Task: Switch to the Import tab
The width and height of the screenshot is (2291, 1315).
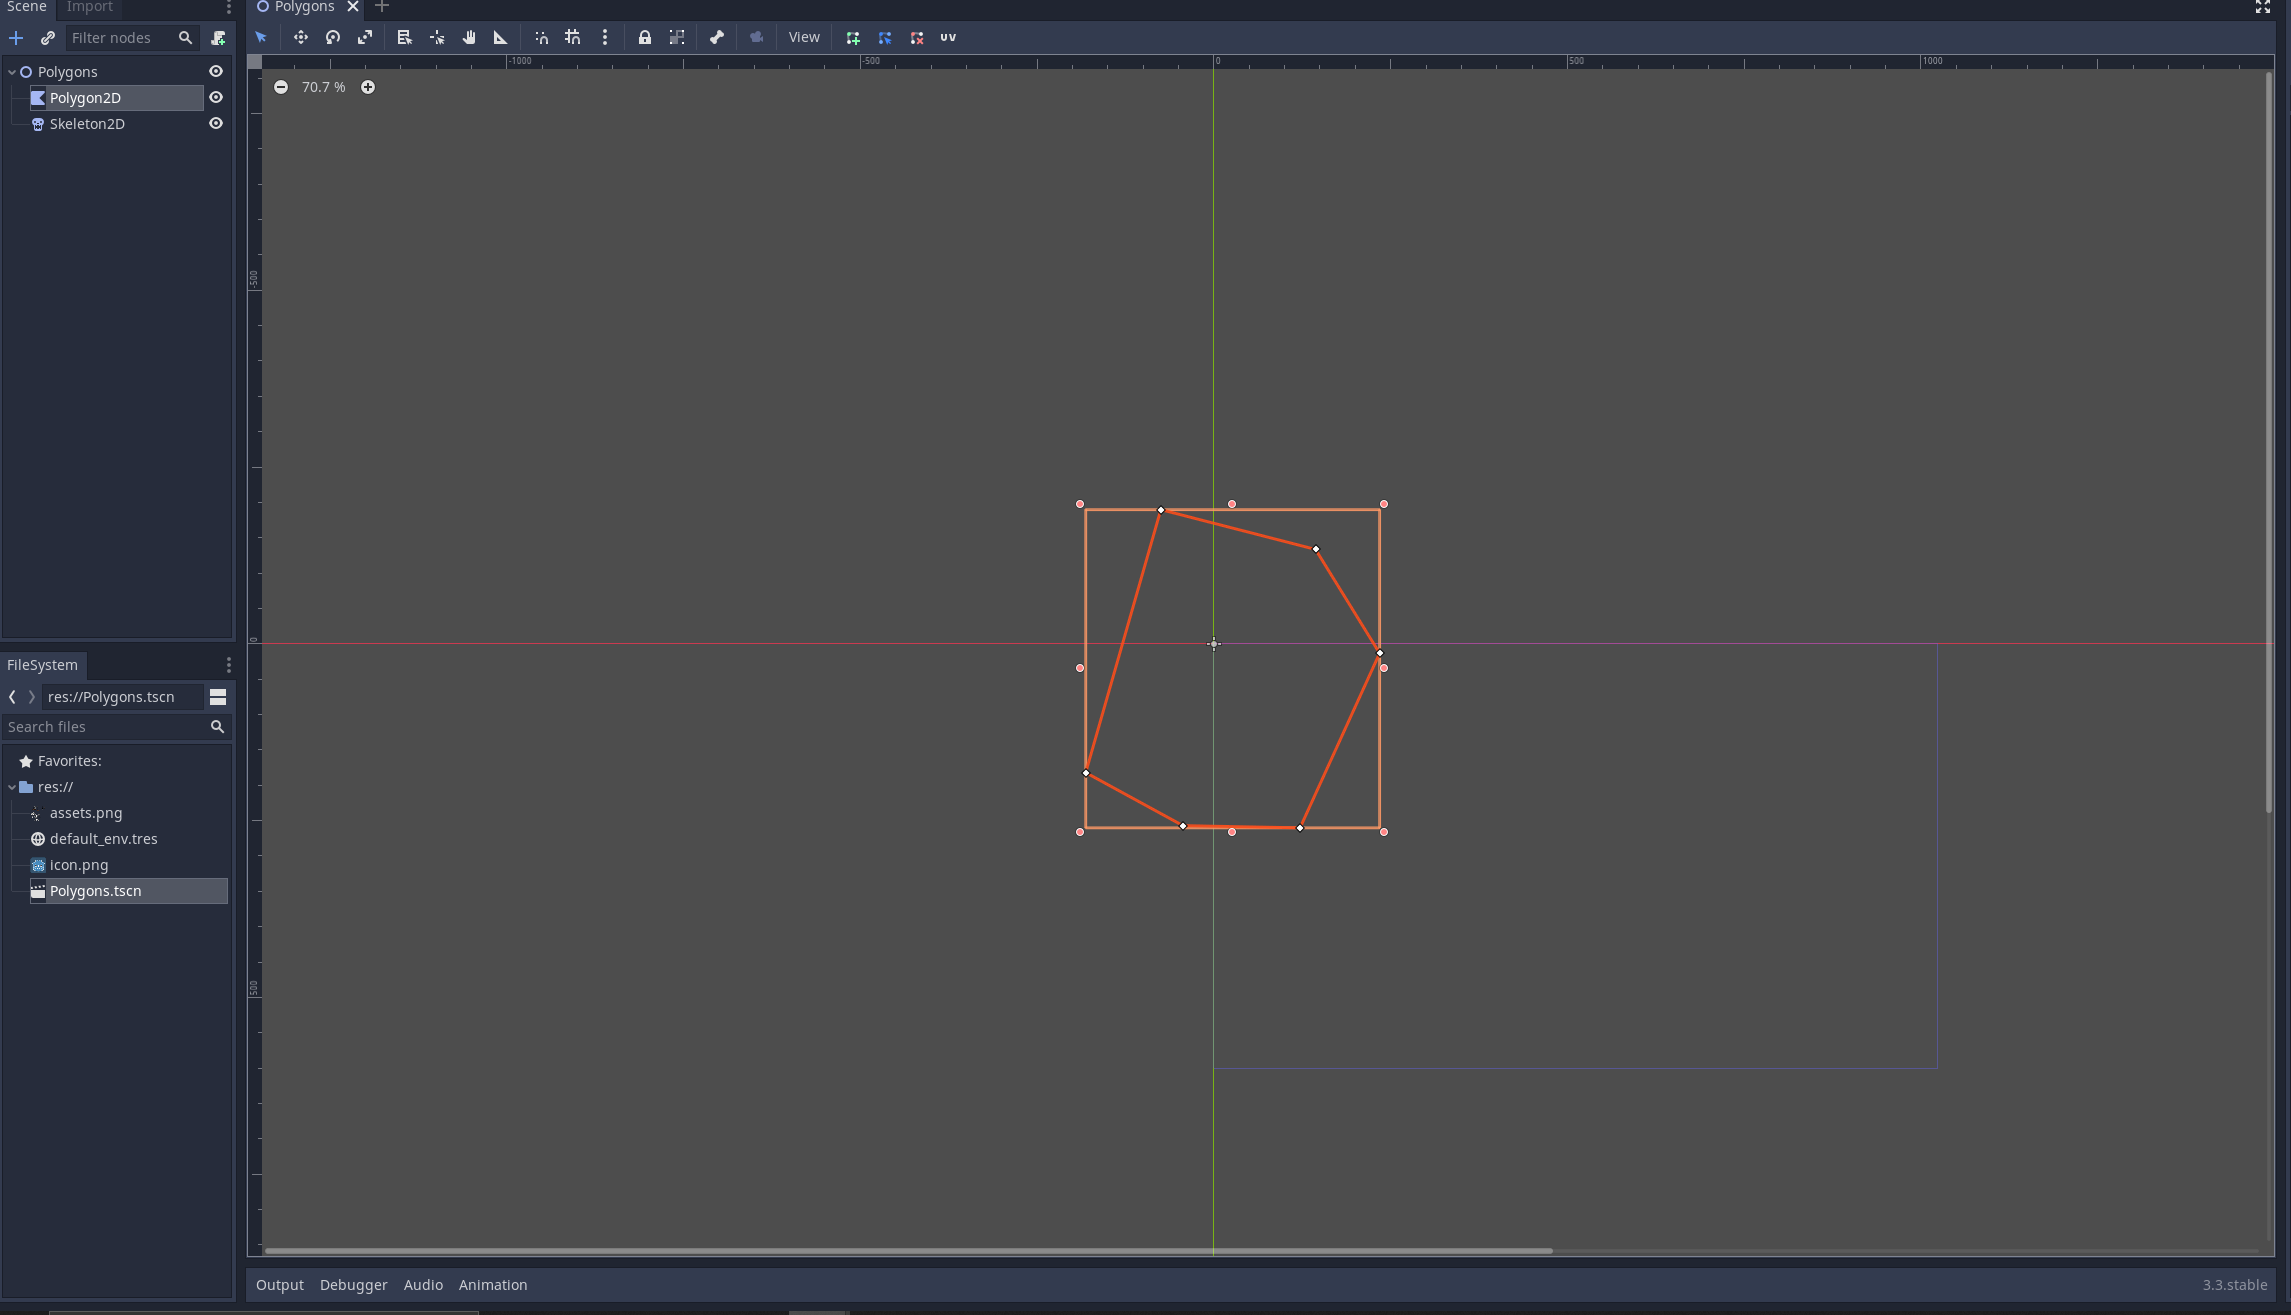Action: click(x=89, y=7)
